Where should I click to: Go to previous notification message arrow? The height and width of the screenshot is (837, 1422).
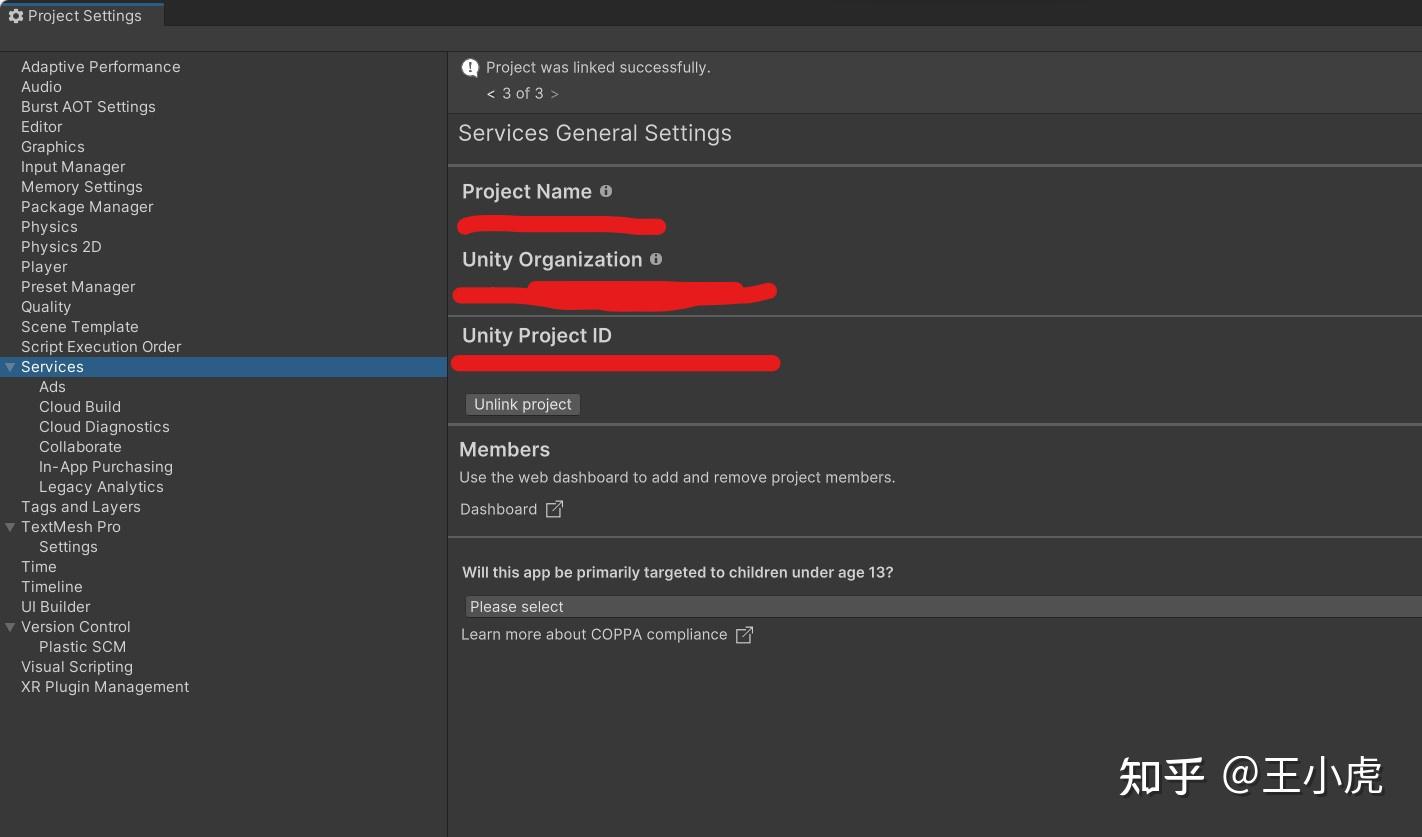tap(491, 94)
